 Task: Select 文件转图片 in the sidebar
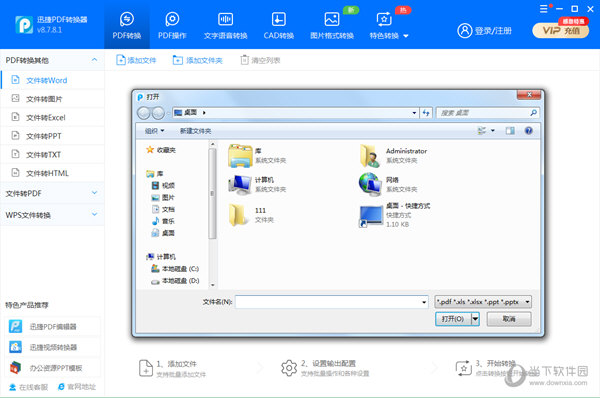pyautogui.click(x=52, y=99)
